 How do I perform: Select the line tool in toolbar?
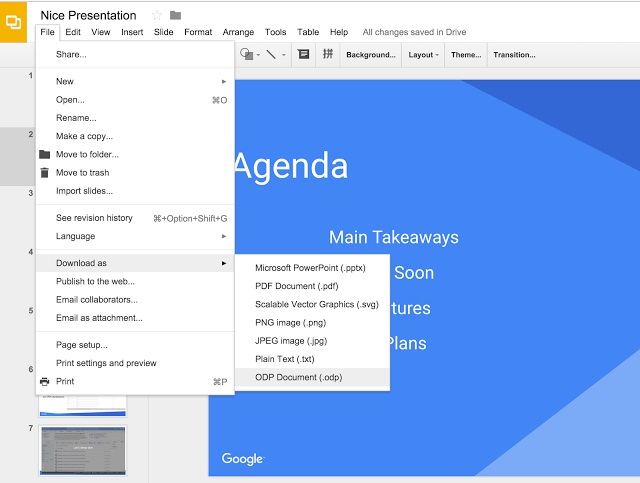click(270, 54)
